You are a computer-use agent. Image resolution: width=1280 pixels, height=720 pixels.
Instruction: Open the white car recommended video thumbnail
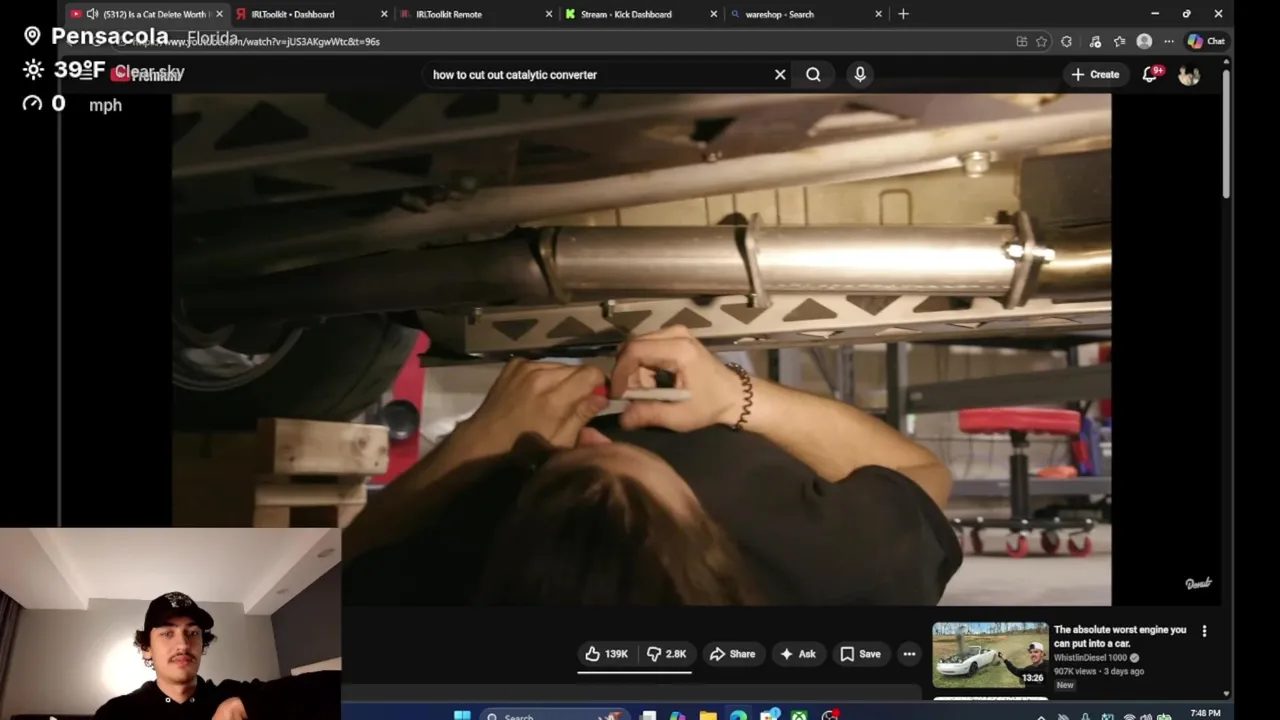[990, 655]
